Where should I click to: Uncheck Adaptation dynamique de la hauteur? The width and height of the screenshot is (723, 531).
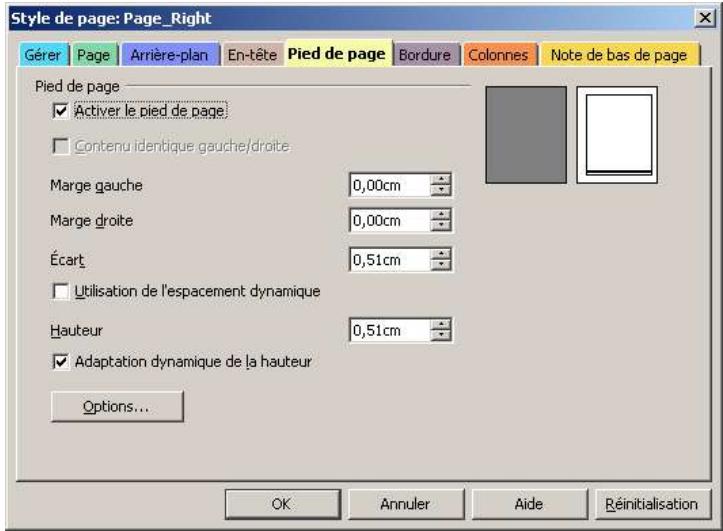pyautogui.click(x=61, y=362)
